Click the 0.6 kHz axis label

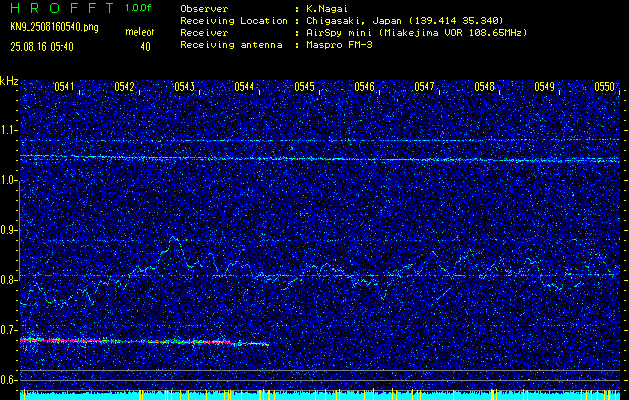(x=9, y=380)
